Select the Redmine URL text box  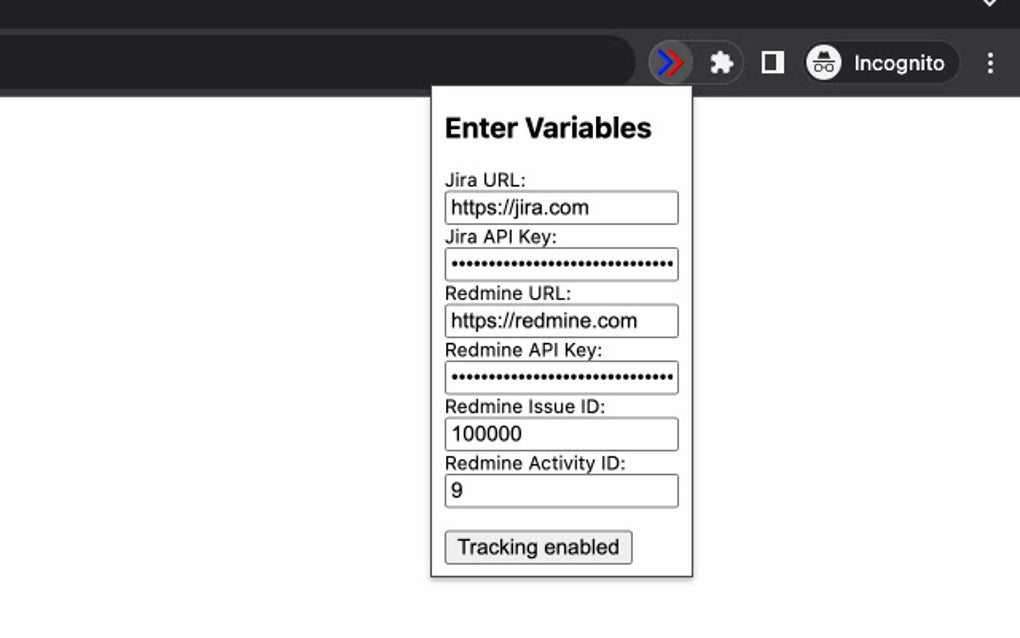pyautogui.click(x=561, y=321)
